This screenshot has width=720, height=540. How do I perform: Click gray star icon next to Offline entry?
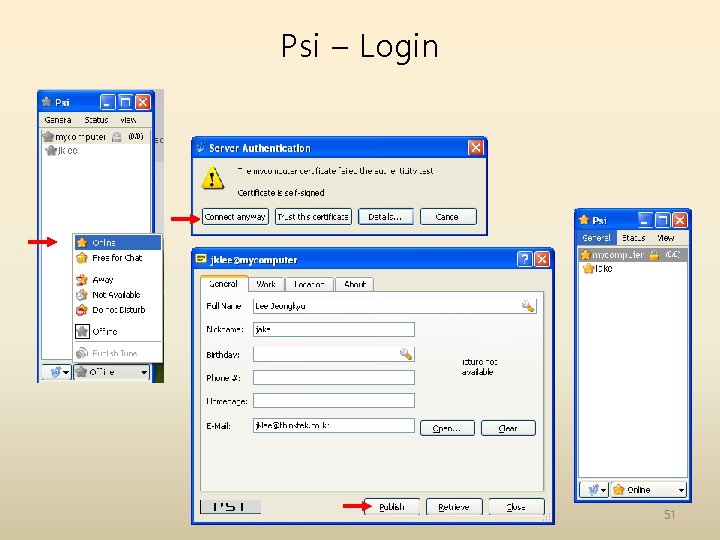(x=82, y=331)
